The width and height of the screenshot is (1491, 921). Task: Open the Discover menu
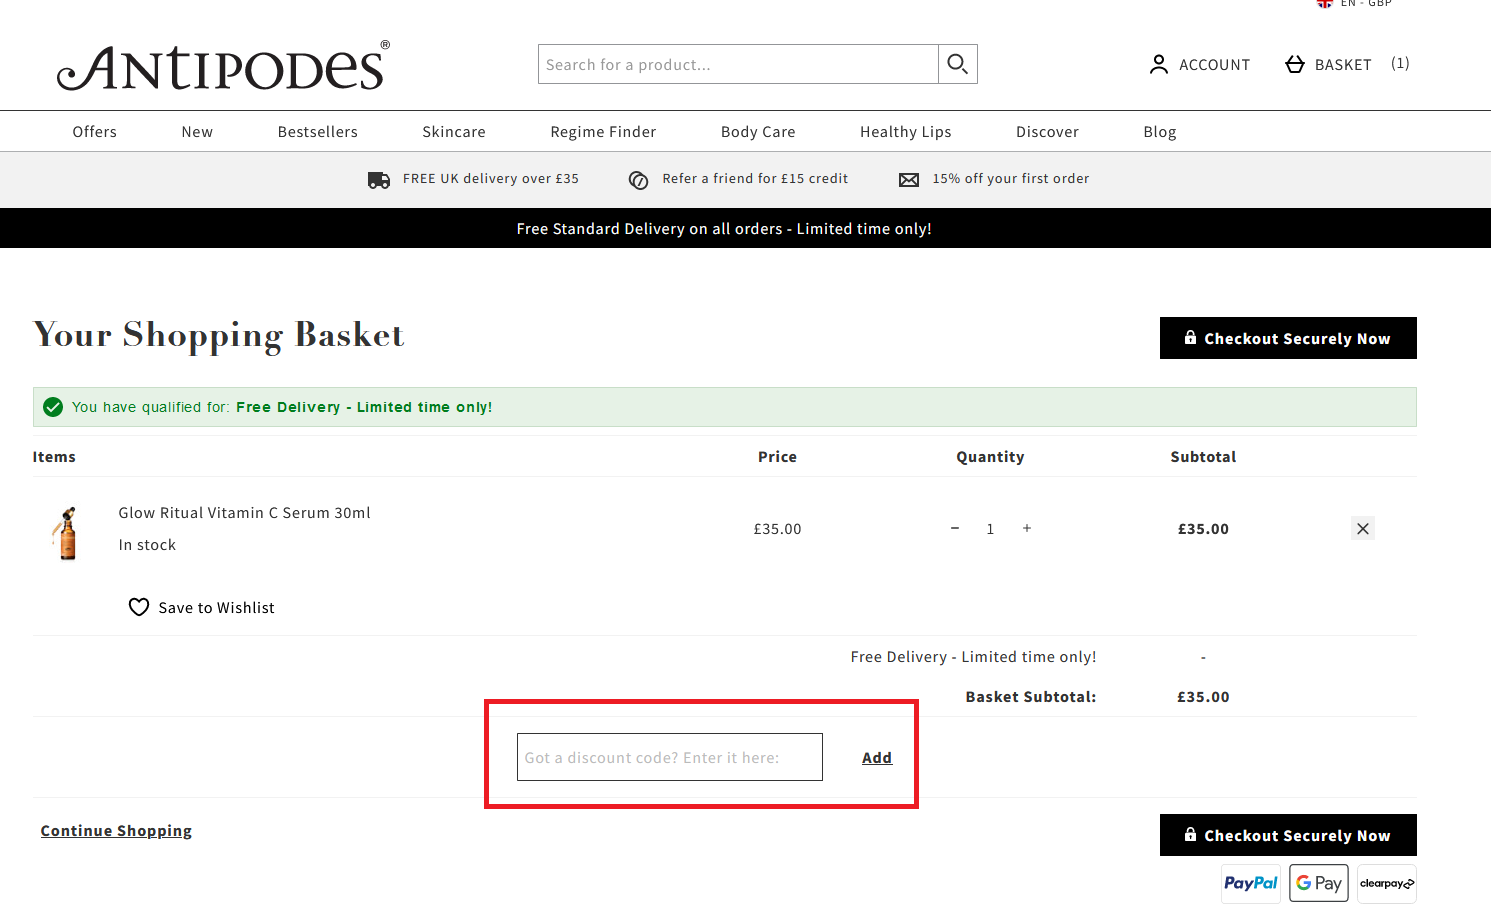pyautogui.click(x=1047, y=132)
